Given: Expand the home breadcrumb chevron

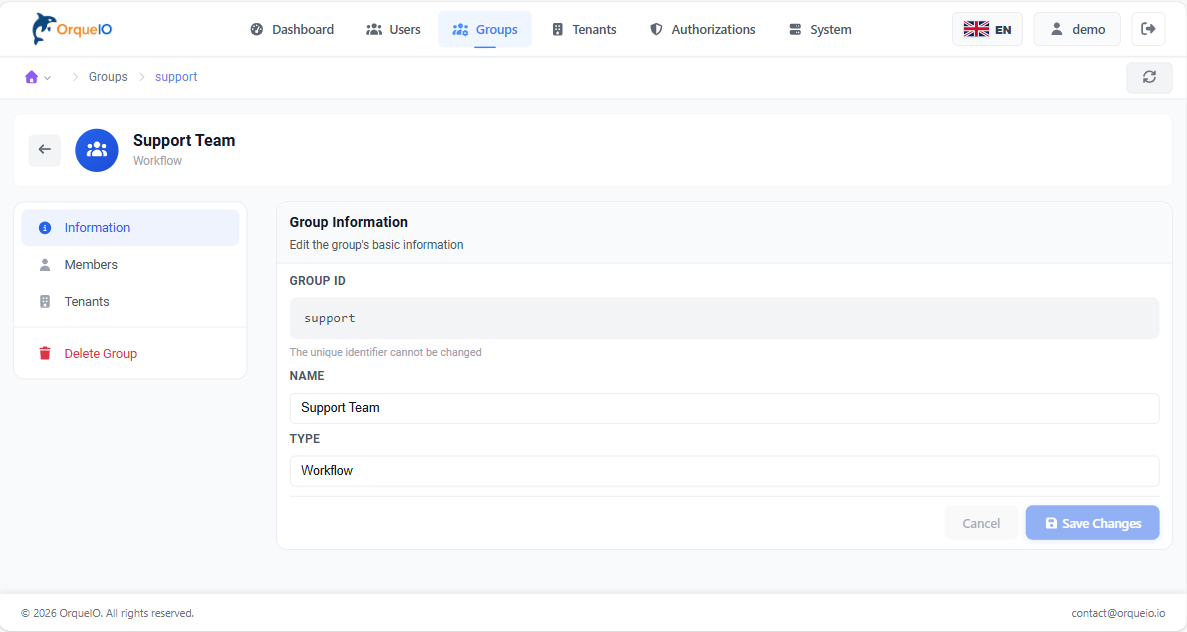Looking at the screenshot, I should [x=47, y=76].
